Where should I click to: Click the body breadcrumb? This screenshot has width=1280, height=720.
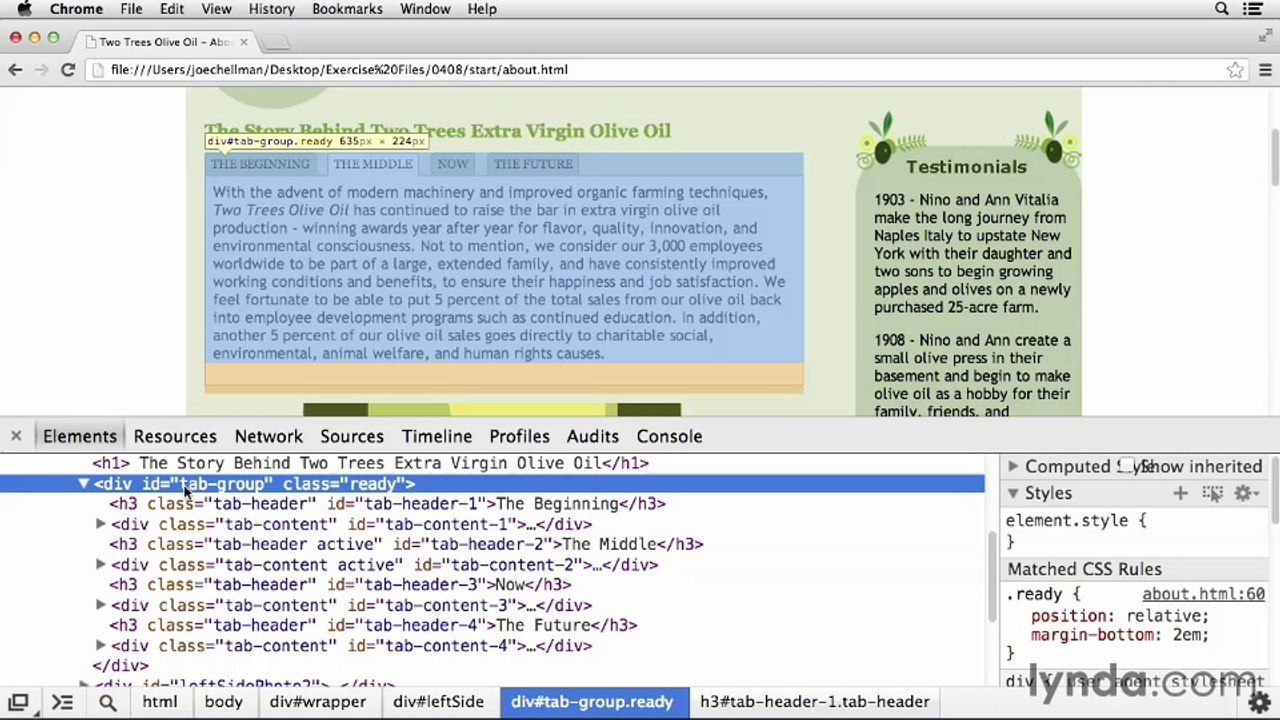pos(224,702)
